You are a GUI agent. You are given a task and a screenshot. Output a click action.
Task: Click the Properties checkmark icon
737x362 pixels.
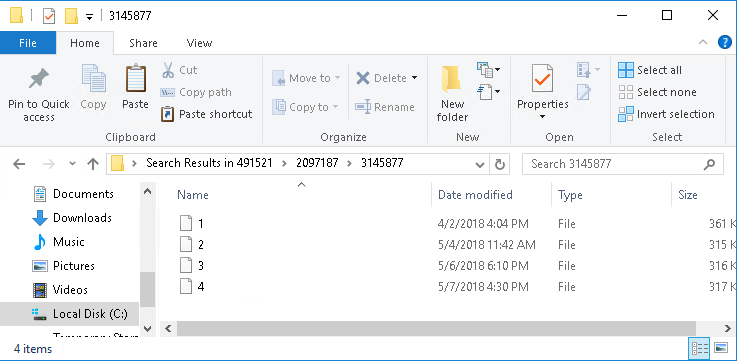(x=542, y=78)
